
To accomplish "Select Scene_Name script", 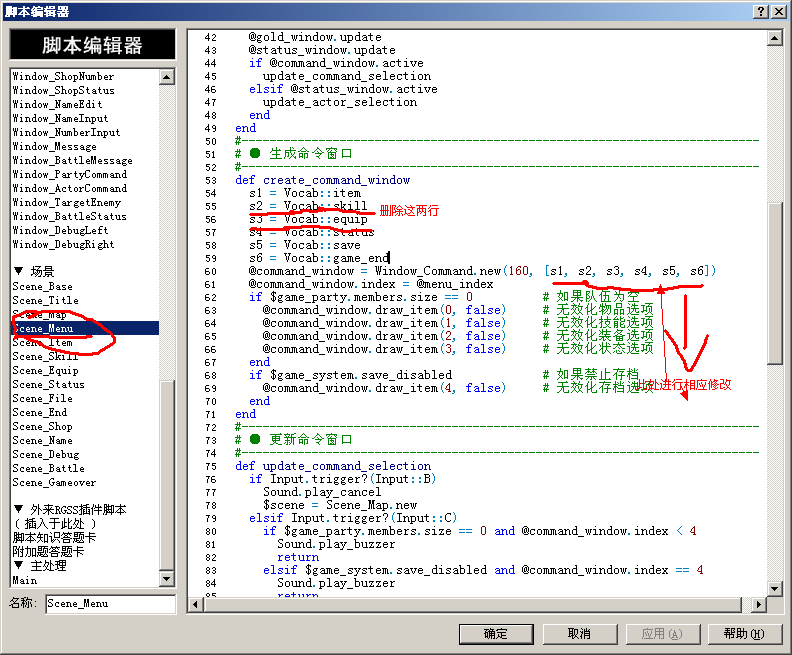I will (42, 440).
